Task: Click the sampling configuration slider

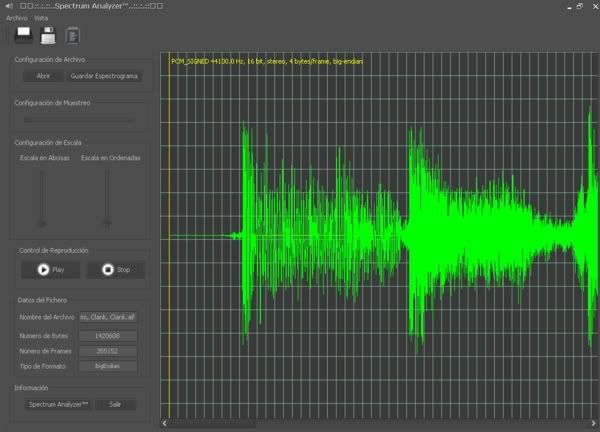Action: click(78, 120)
